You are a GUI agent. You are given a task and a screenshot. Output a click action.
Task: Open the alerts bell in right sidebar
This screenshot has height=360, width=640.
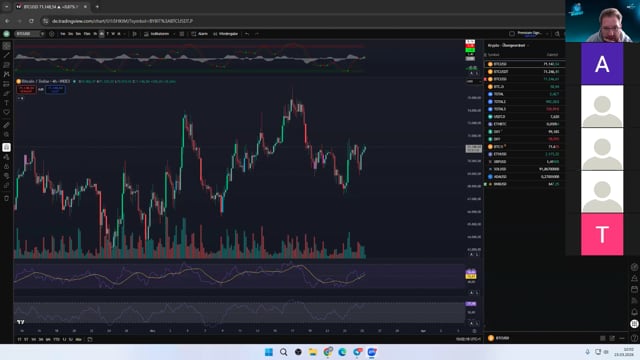coord(634,312)
